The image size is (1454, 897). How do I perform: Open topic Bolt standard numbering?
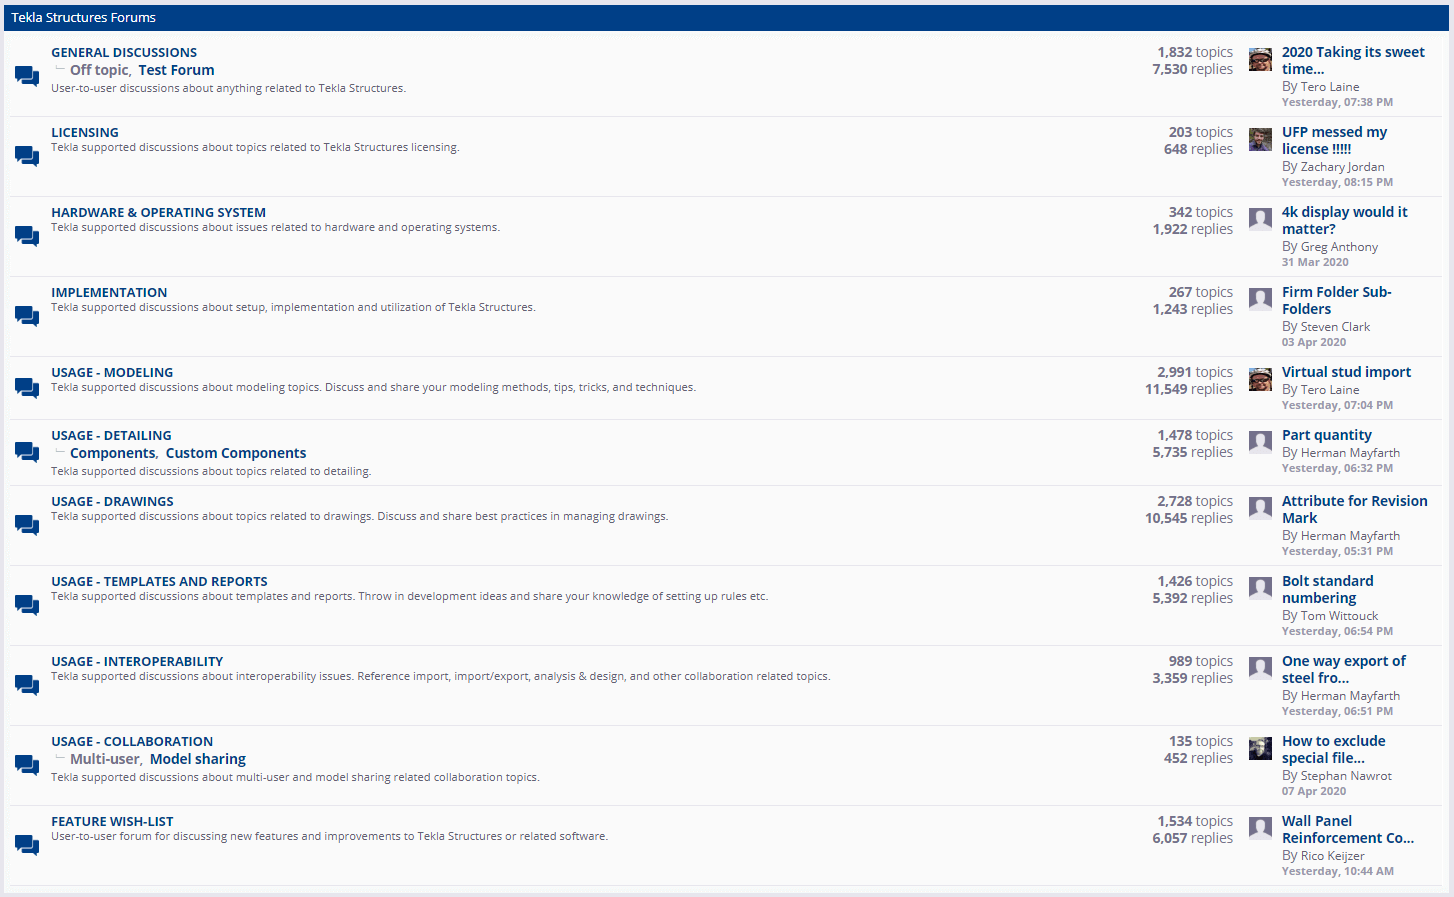coord(1328,590)
